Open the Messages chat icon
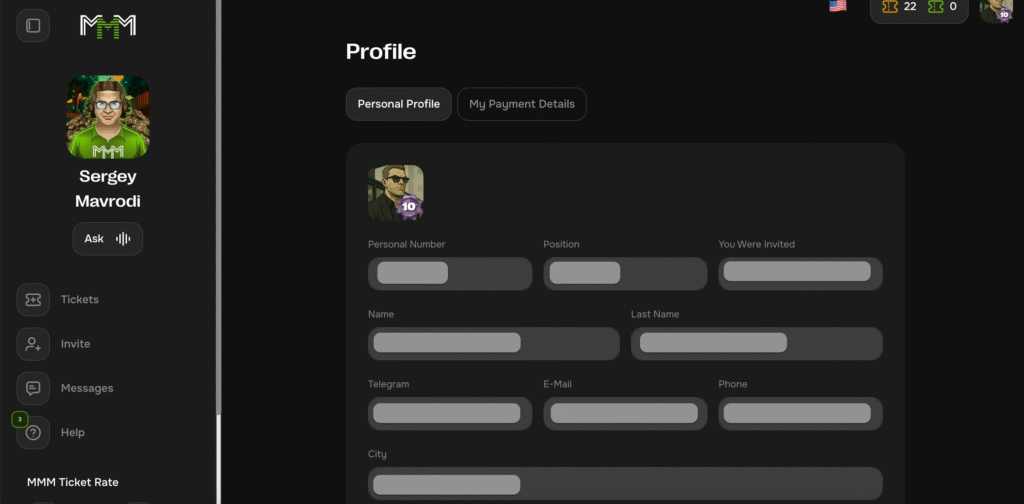The height and width of the screenshot is (504, 1024). (33, 388)
